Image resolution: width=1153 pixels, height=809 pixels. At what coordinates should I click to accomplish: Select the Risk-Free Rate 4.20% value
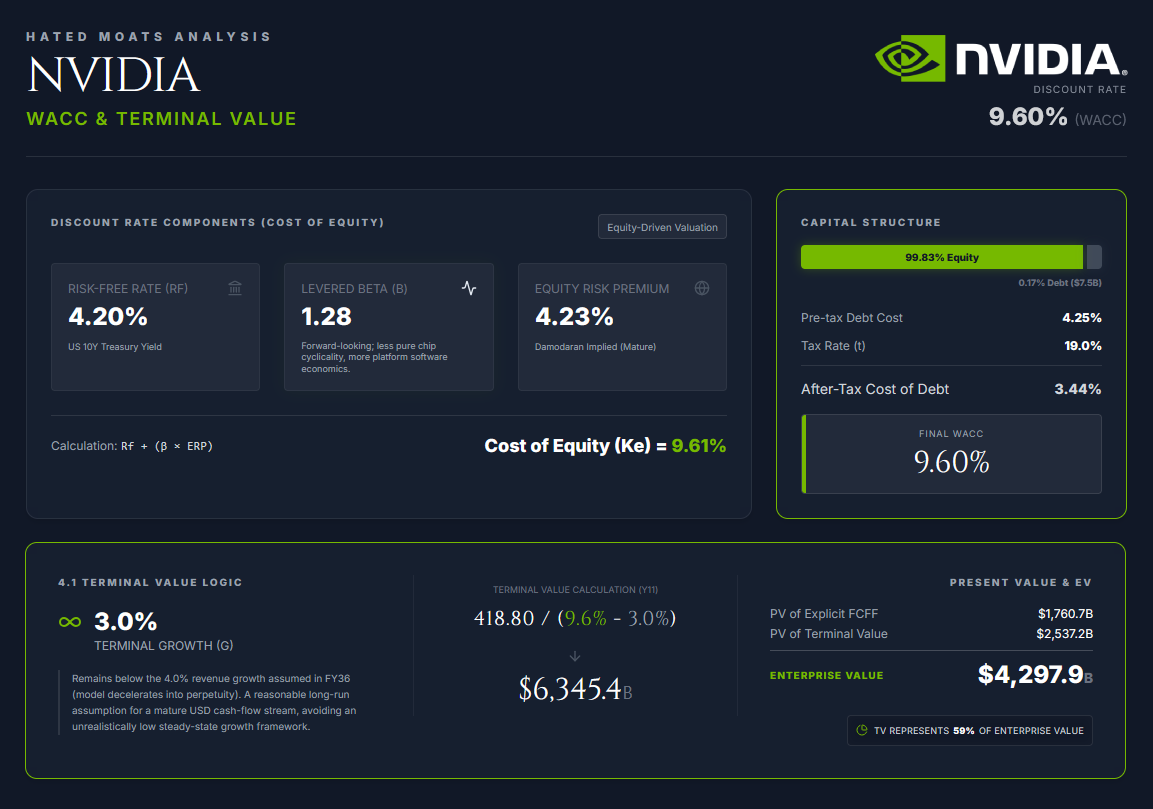pyautogui.click(x=108, y=317)
